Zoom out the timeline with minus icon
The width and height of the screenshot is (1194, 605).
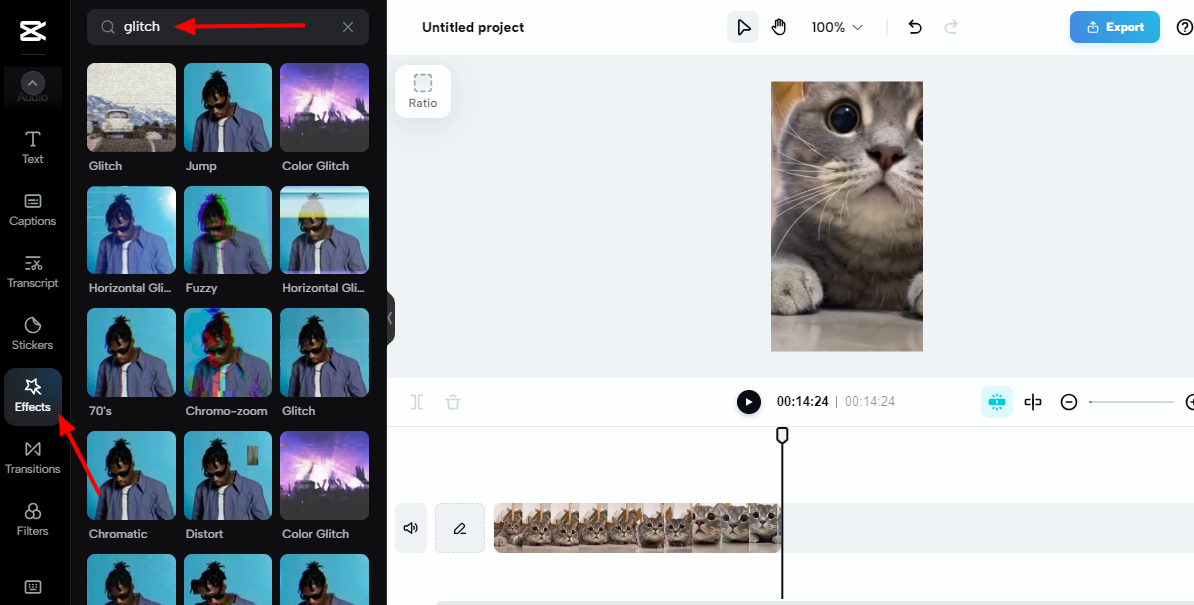1069,402
